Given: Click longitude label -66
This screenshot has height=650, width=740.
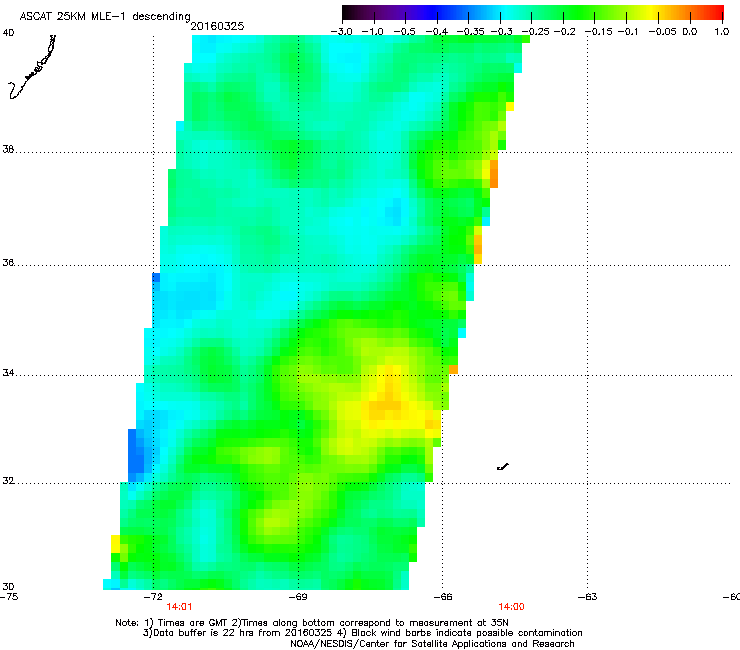Looking at the screenshot, I should click(443, 597).
